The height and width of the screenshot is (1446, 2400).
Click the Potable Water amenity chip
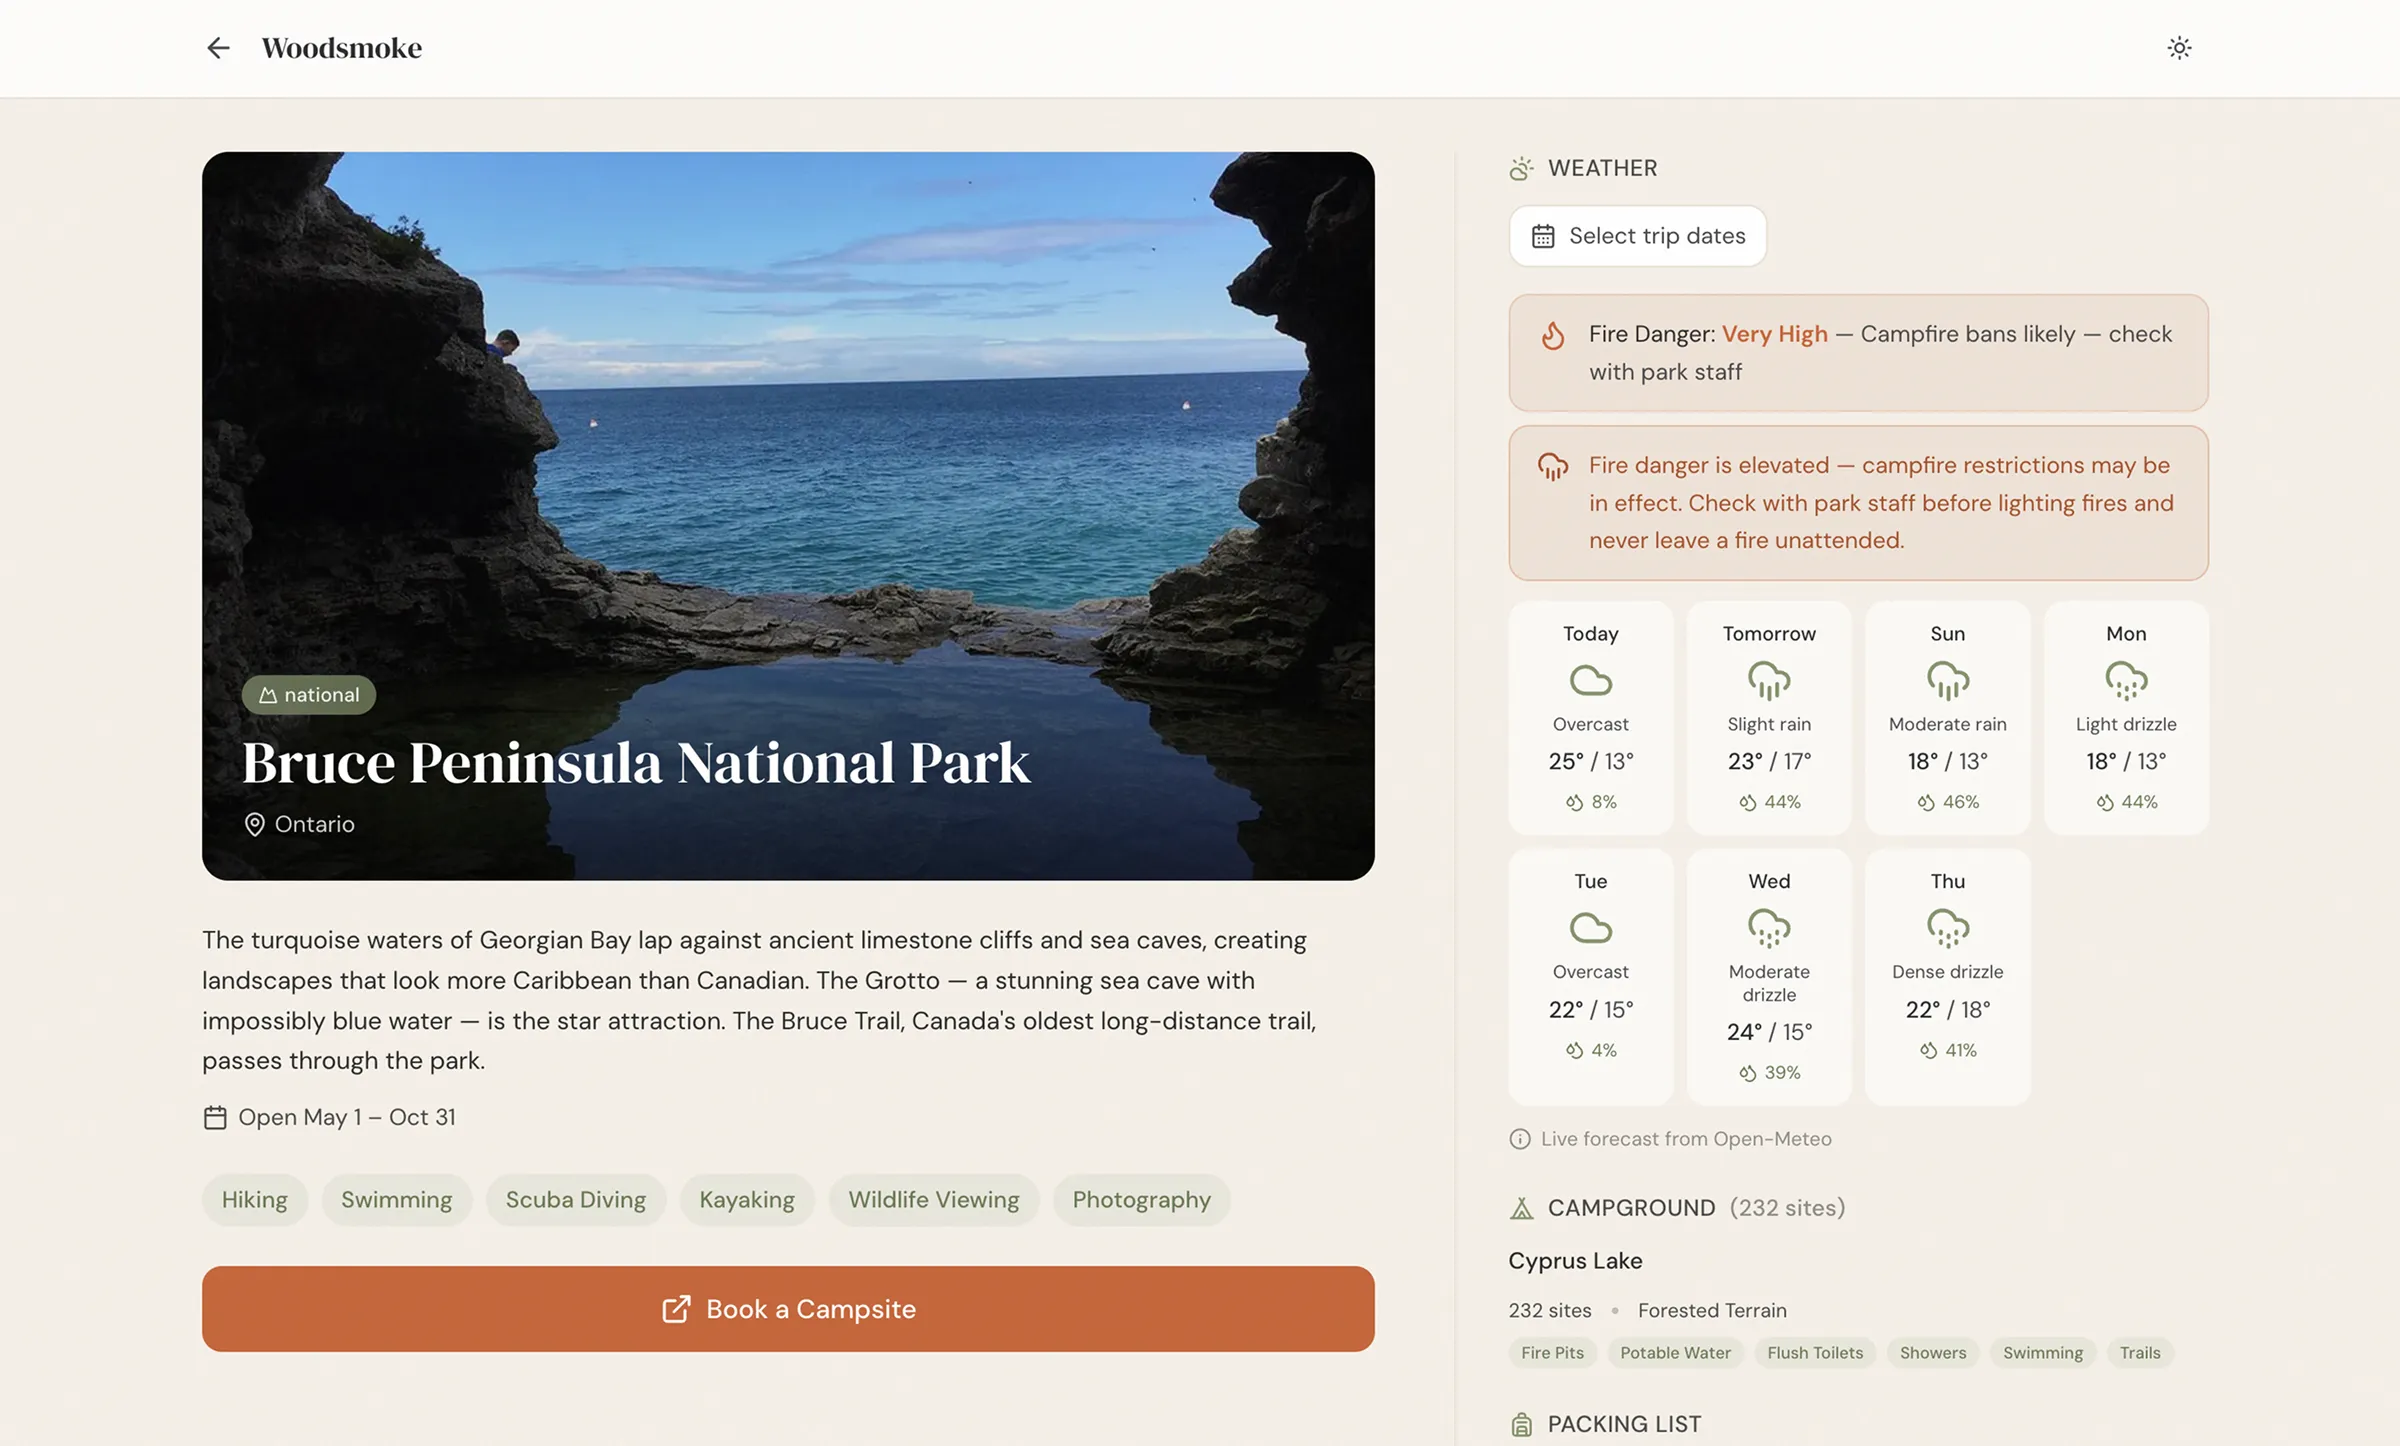pos(1675,1353)
